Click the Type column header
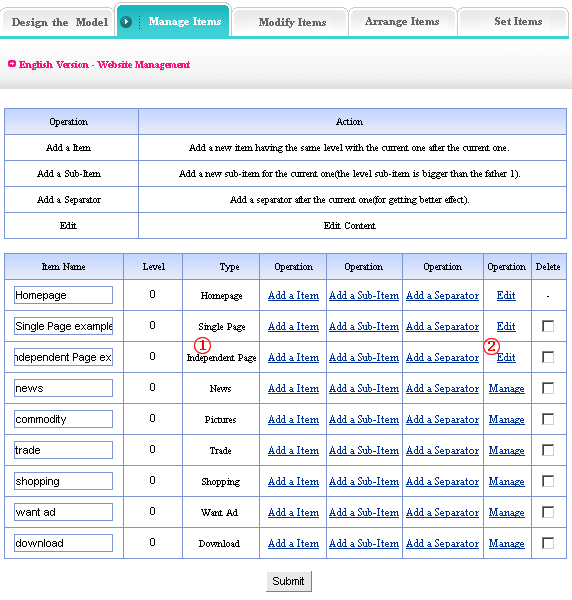This screenshot has width=572, height=600. coord(221,267)
